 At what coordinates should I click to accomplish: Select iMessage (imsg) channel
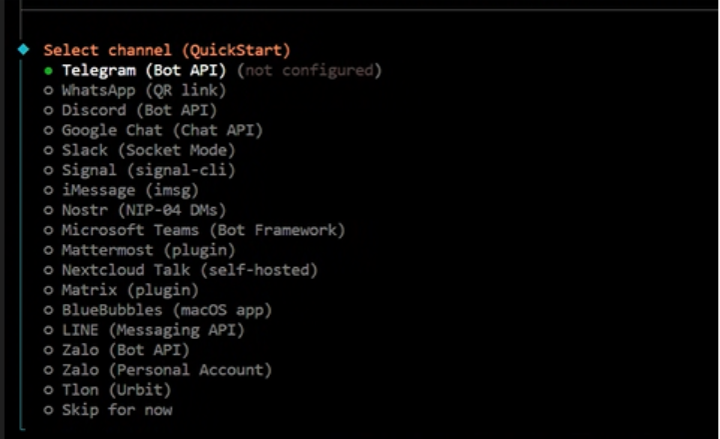click(130, 190)
